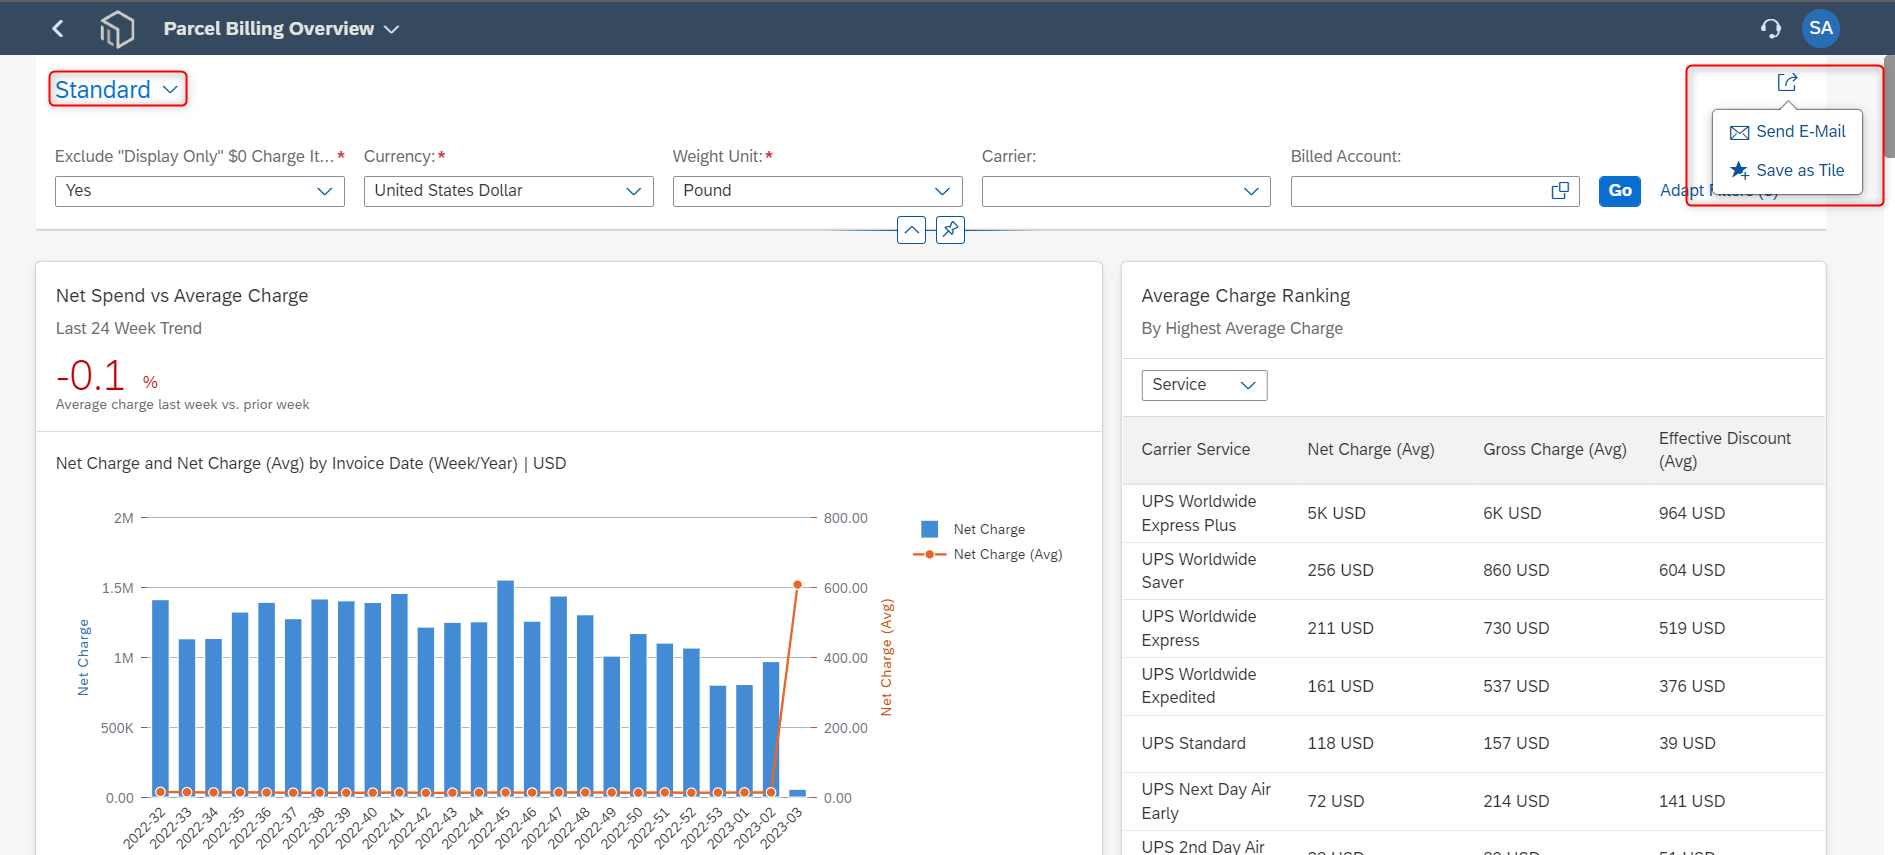Open value help in Billed Account field

(1559, 191)
